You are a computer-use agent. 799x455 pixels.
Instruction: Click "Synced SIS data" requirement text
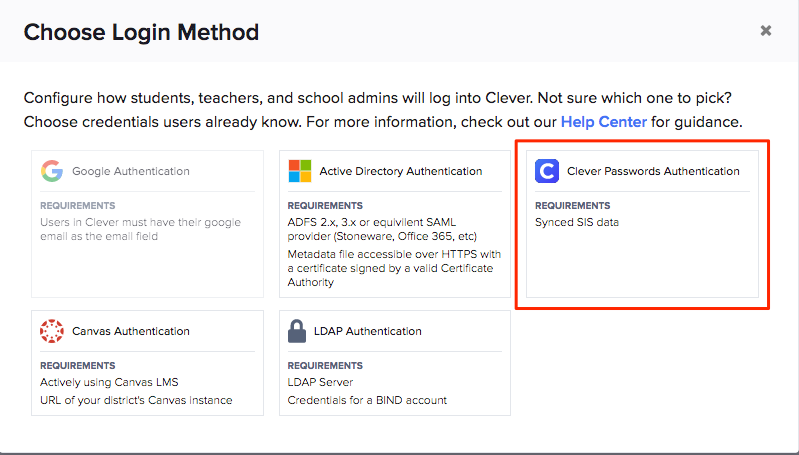click(577, 222)
